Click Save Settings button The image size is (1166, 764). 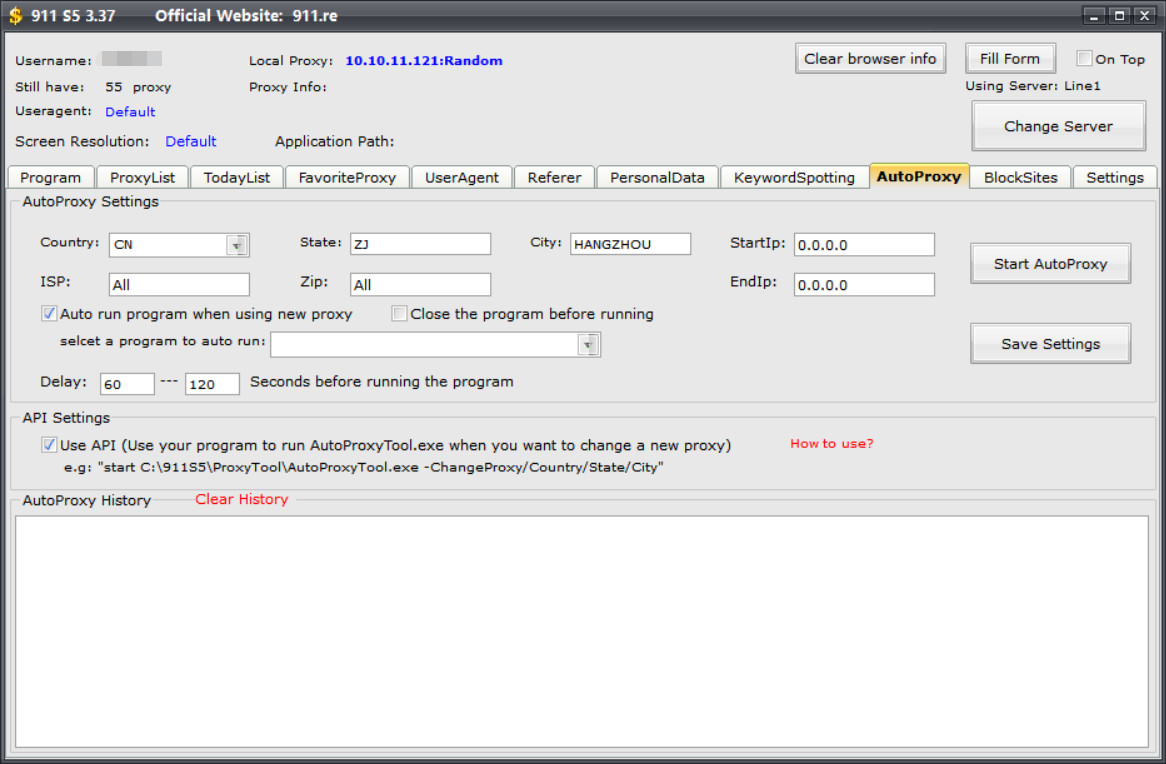point(1050,344)
